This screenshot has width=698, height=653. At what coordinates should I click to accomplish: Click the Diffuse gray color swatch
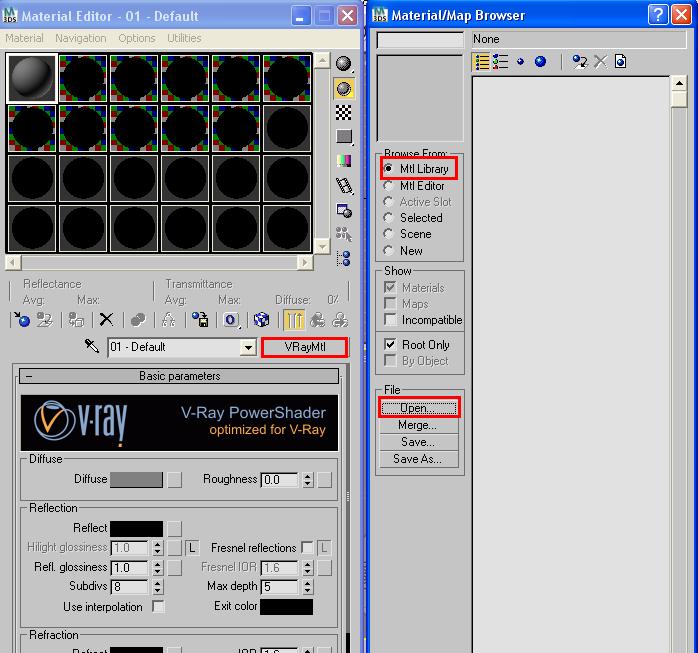[x=136, y=480]
